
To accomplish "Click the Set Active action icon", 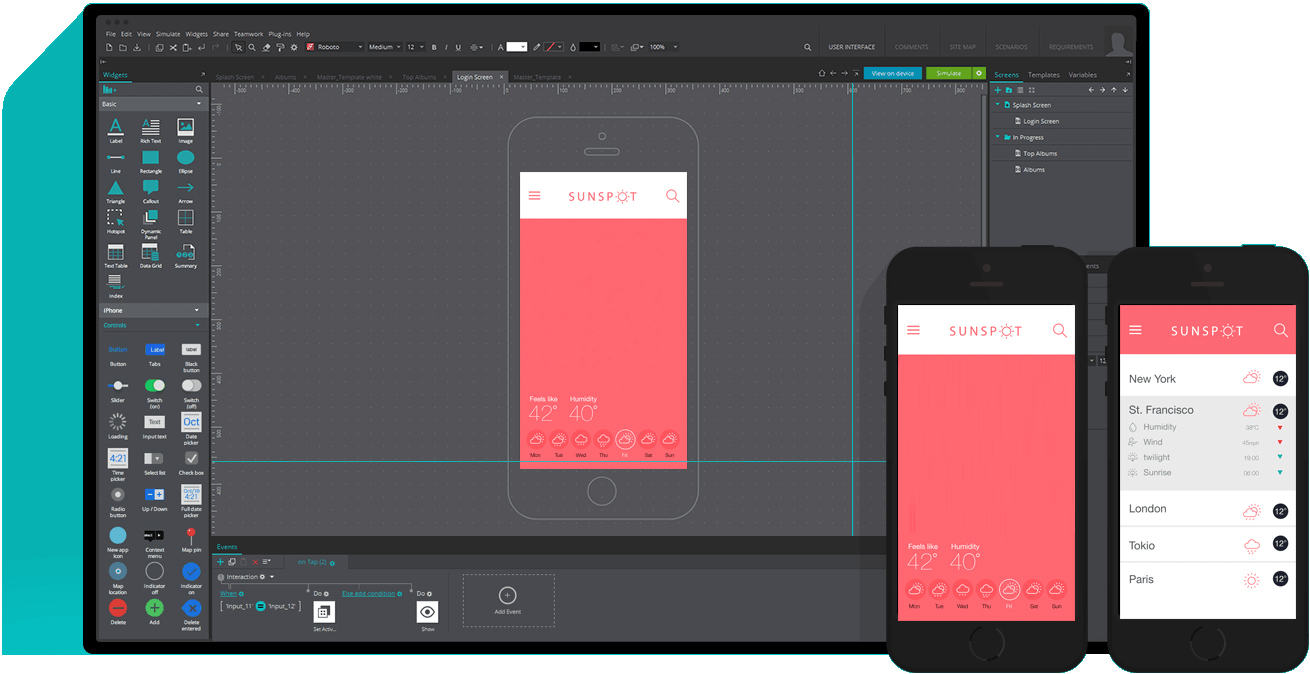I will pos(324,612).
